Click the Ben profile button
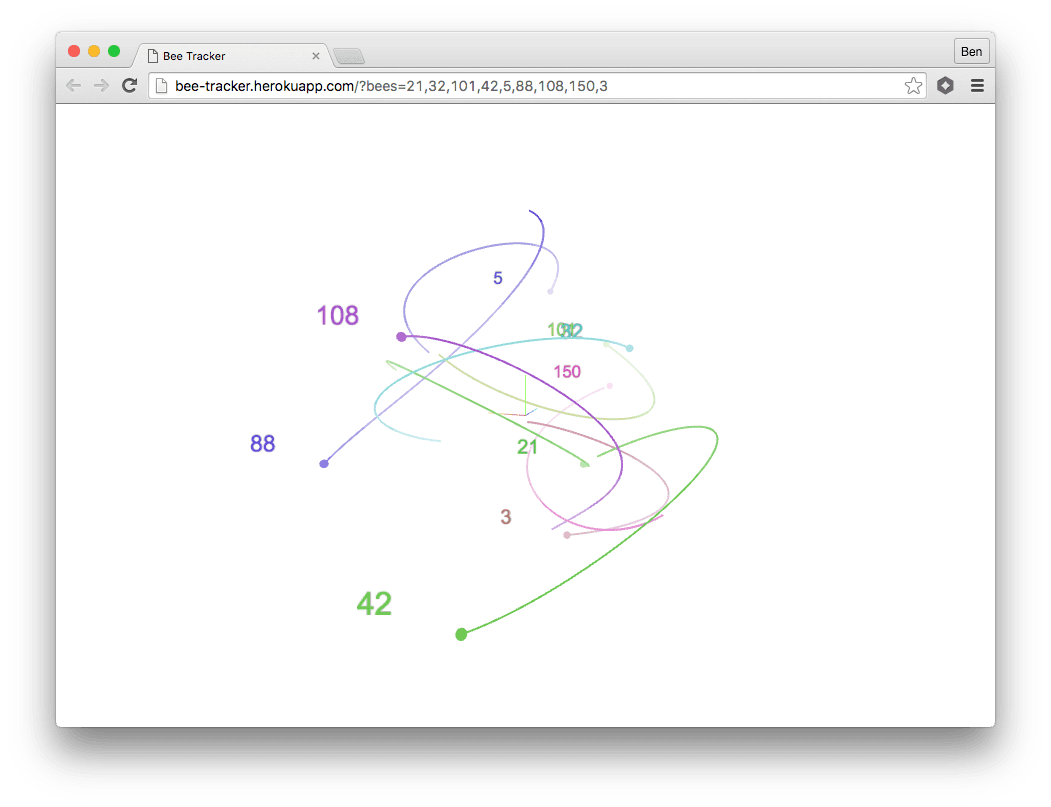Viewport: 1051px width, 807px height. 971,51
